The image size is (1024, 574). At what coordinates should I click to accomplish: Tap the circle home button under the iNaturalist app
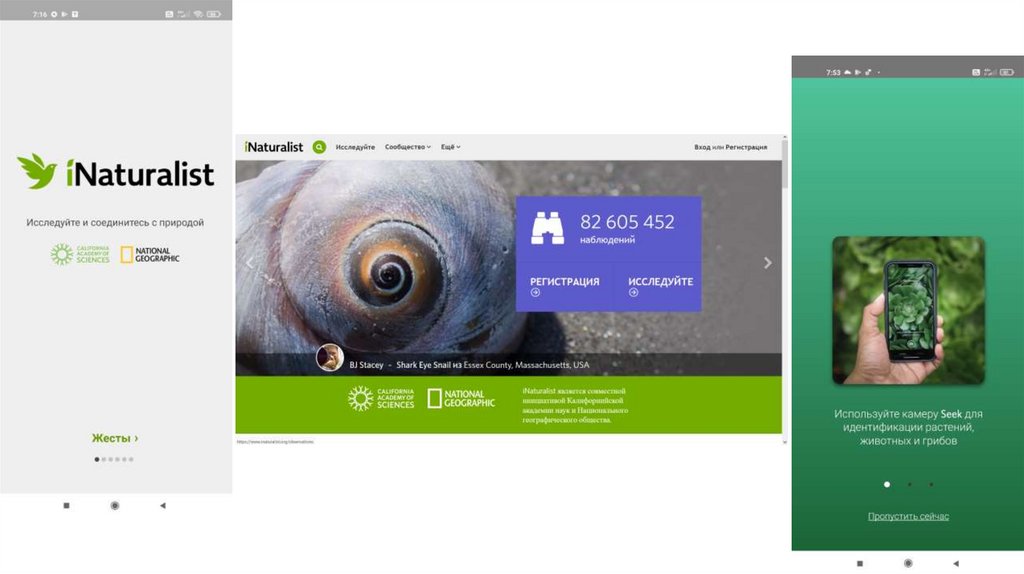coord(115,505)
